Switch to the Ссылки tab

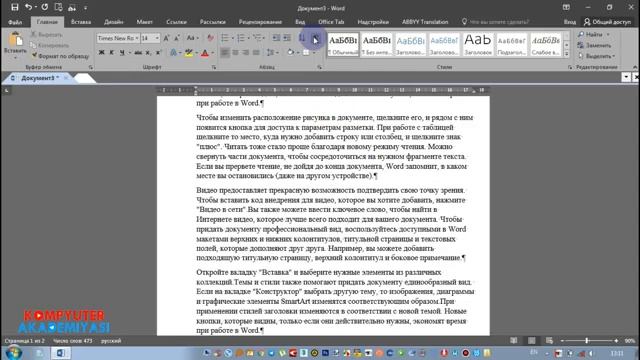point(176,22)
